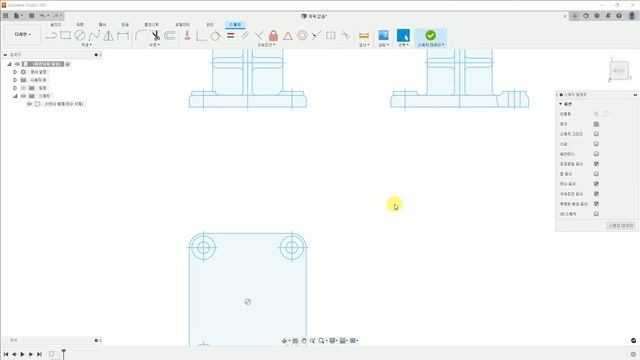Toggle Slice checkbox in sketch palette
The width and height of the screenshot is (640, 360).
click(596, 154)
